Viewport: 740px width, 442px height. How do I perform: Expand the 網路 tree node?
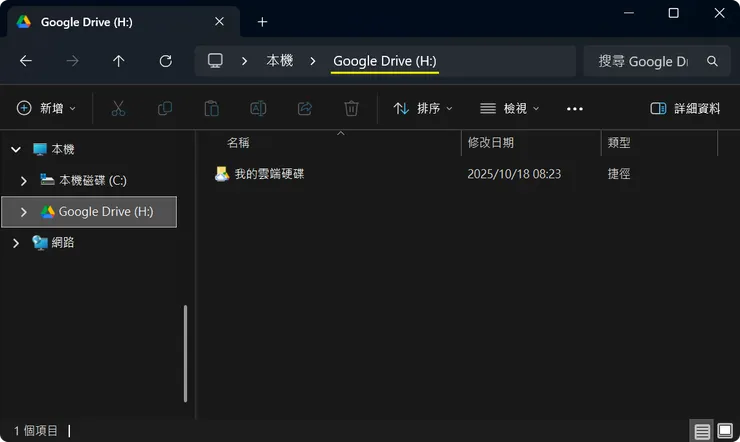(x=16, y=243)
